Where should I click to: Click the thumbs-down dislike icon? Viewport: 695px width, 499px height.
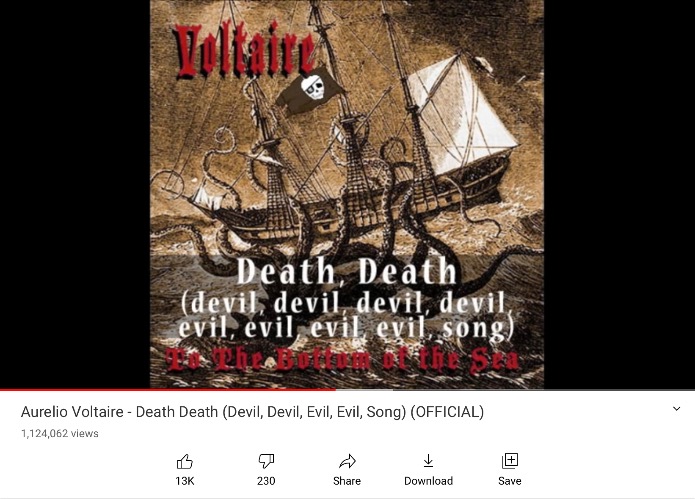point(266,461)
